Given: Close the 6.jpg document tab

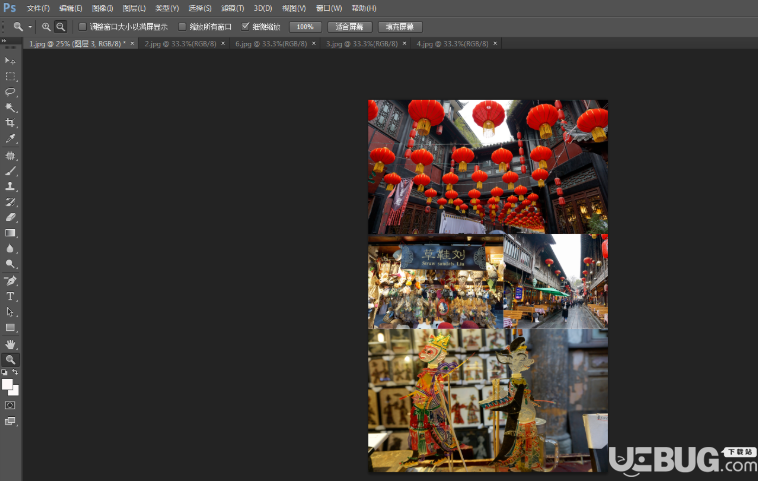Looking at the screenshot, I should pyautogui.click(x=314, y=44).
